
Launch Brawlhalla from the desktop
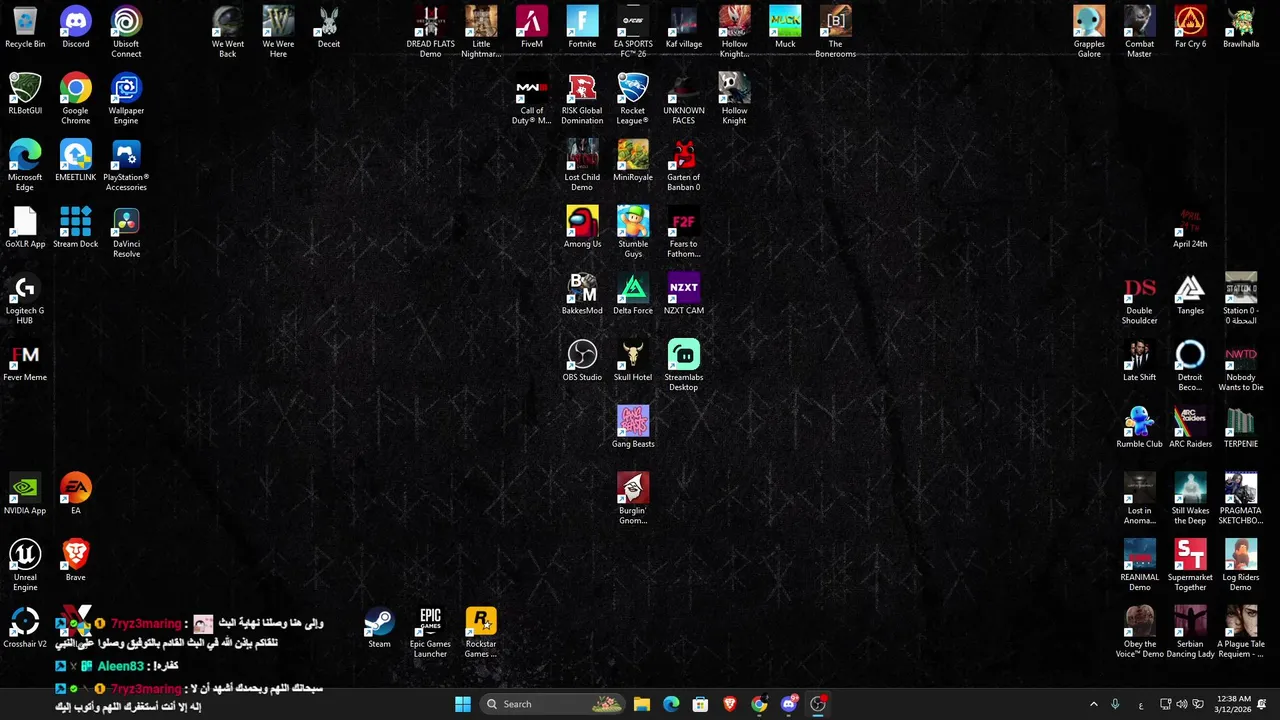point(1241,27)
